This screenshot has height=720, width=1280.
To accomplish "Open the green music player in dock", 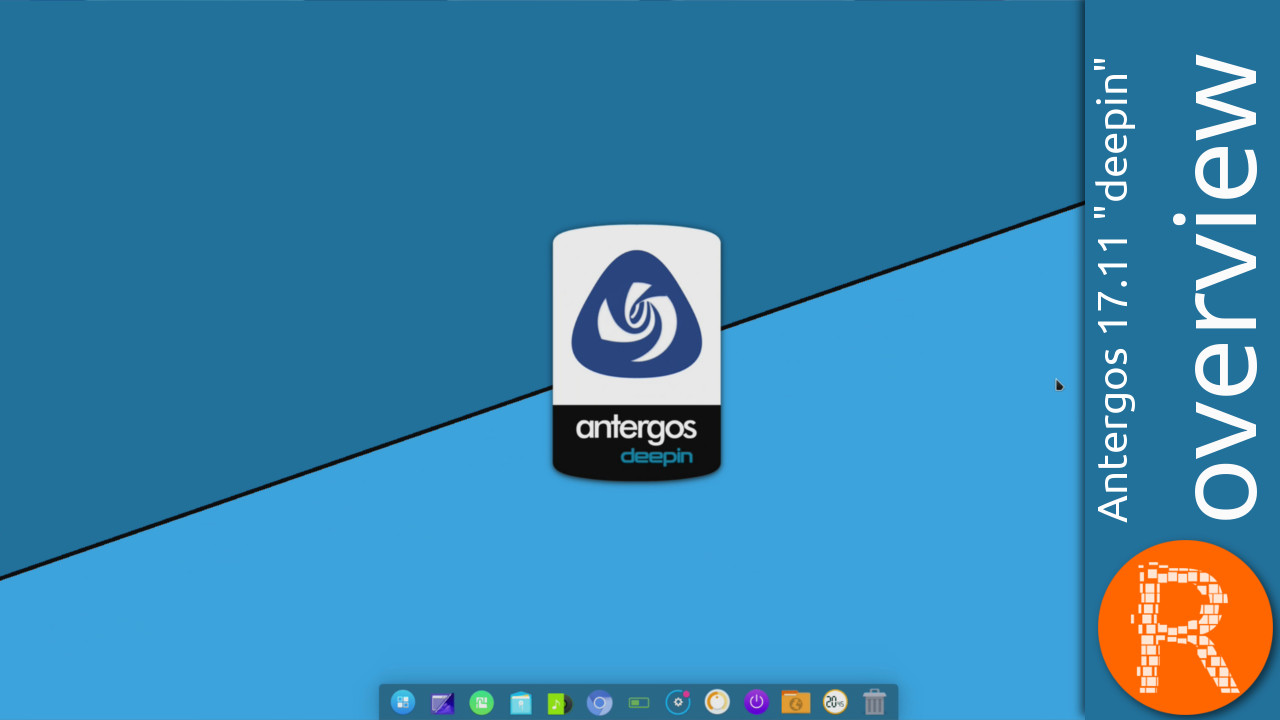I will click(x=560, y=703).
